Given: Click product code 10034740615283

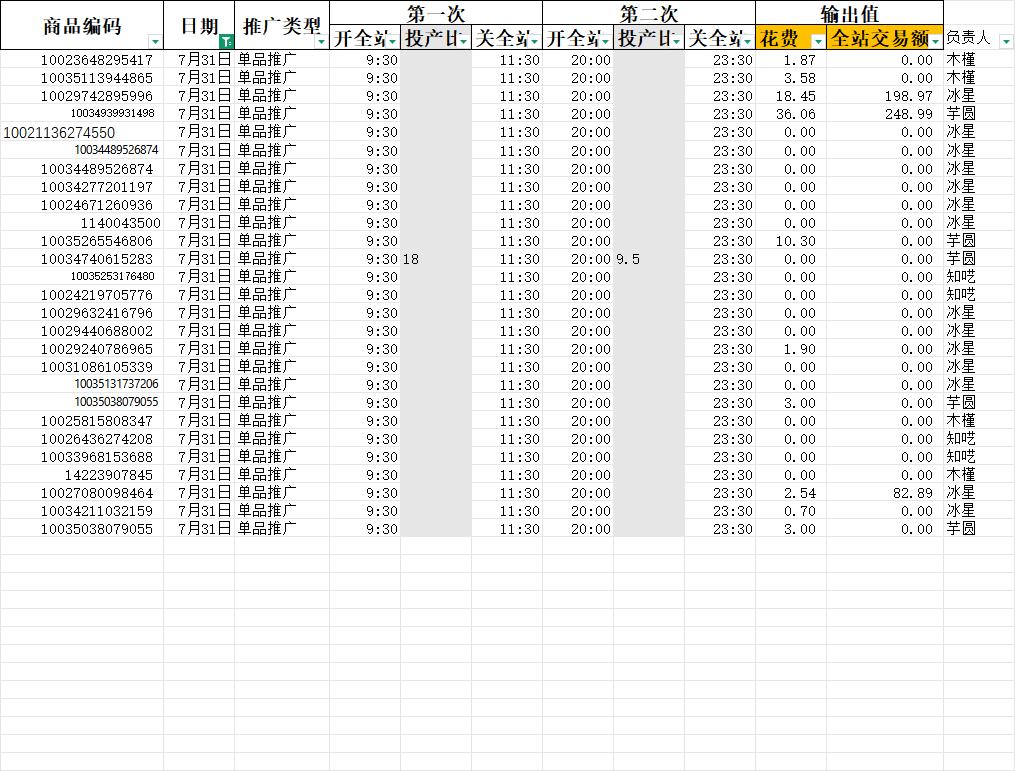Looking at the screenshot, I should point(96,259).
